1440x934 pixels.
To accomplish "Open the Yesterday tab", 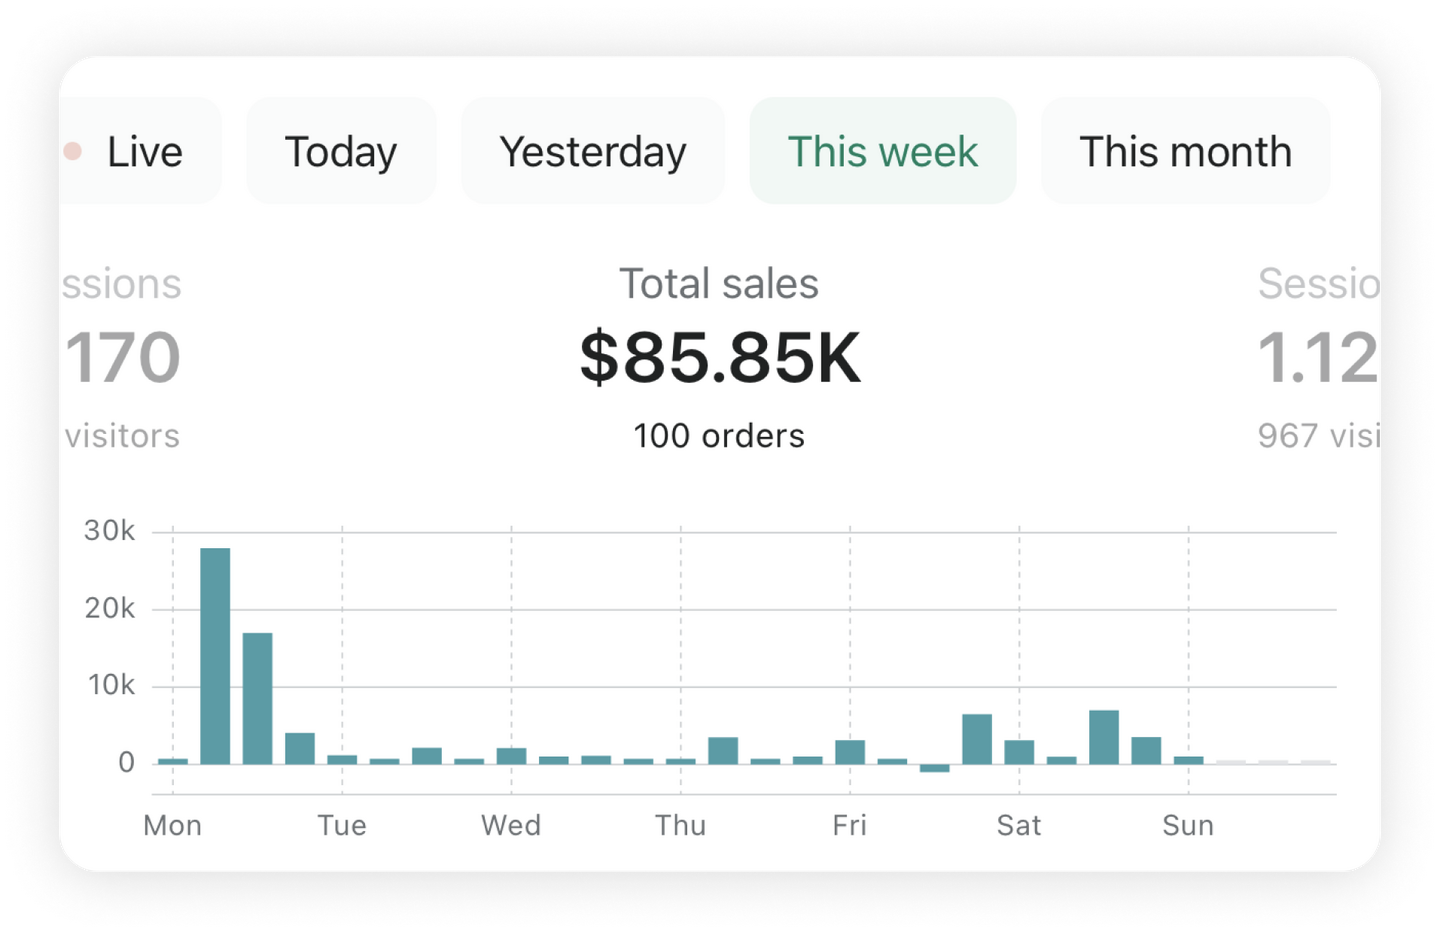I will (x=592, y=152).
